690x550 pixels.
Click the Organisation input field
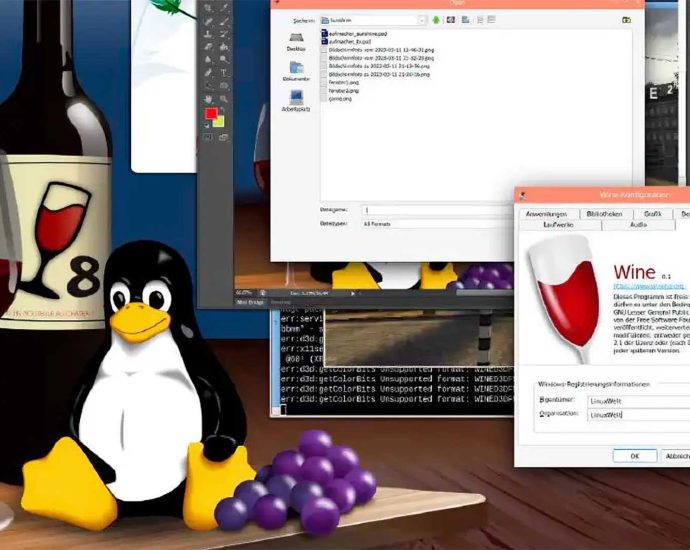click(639, 415)
